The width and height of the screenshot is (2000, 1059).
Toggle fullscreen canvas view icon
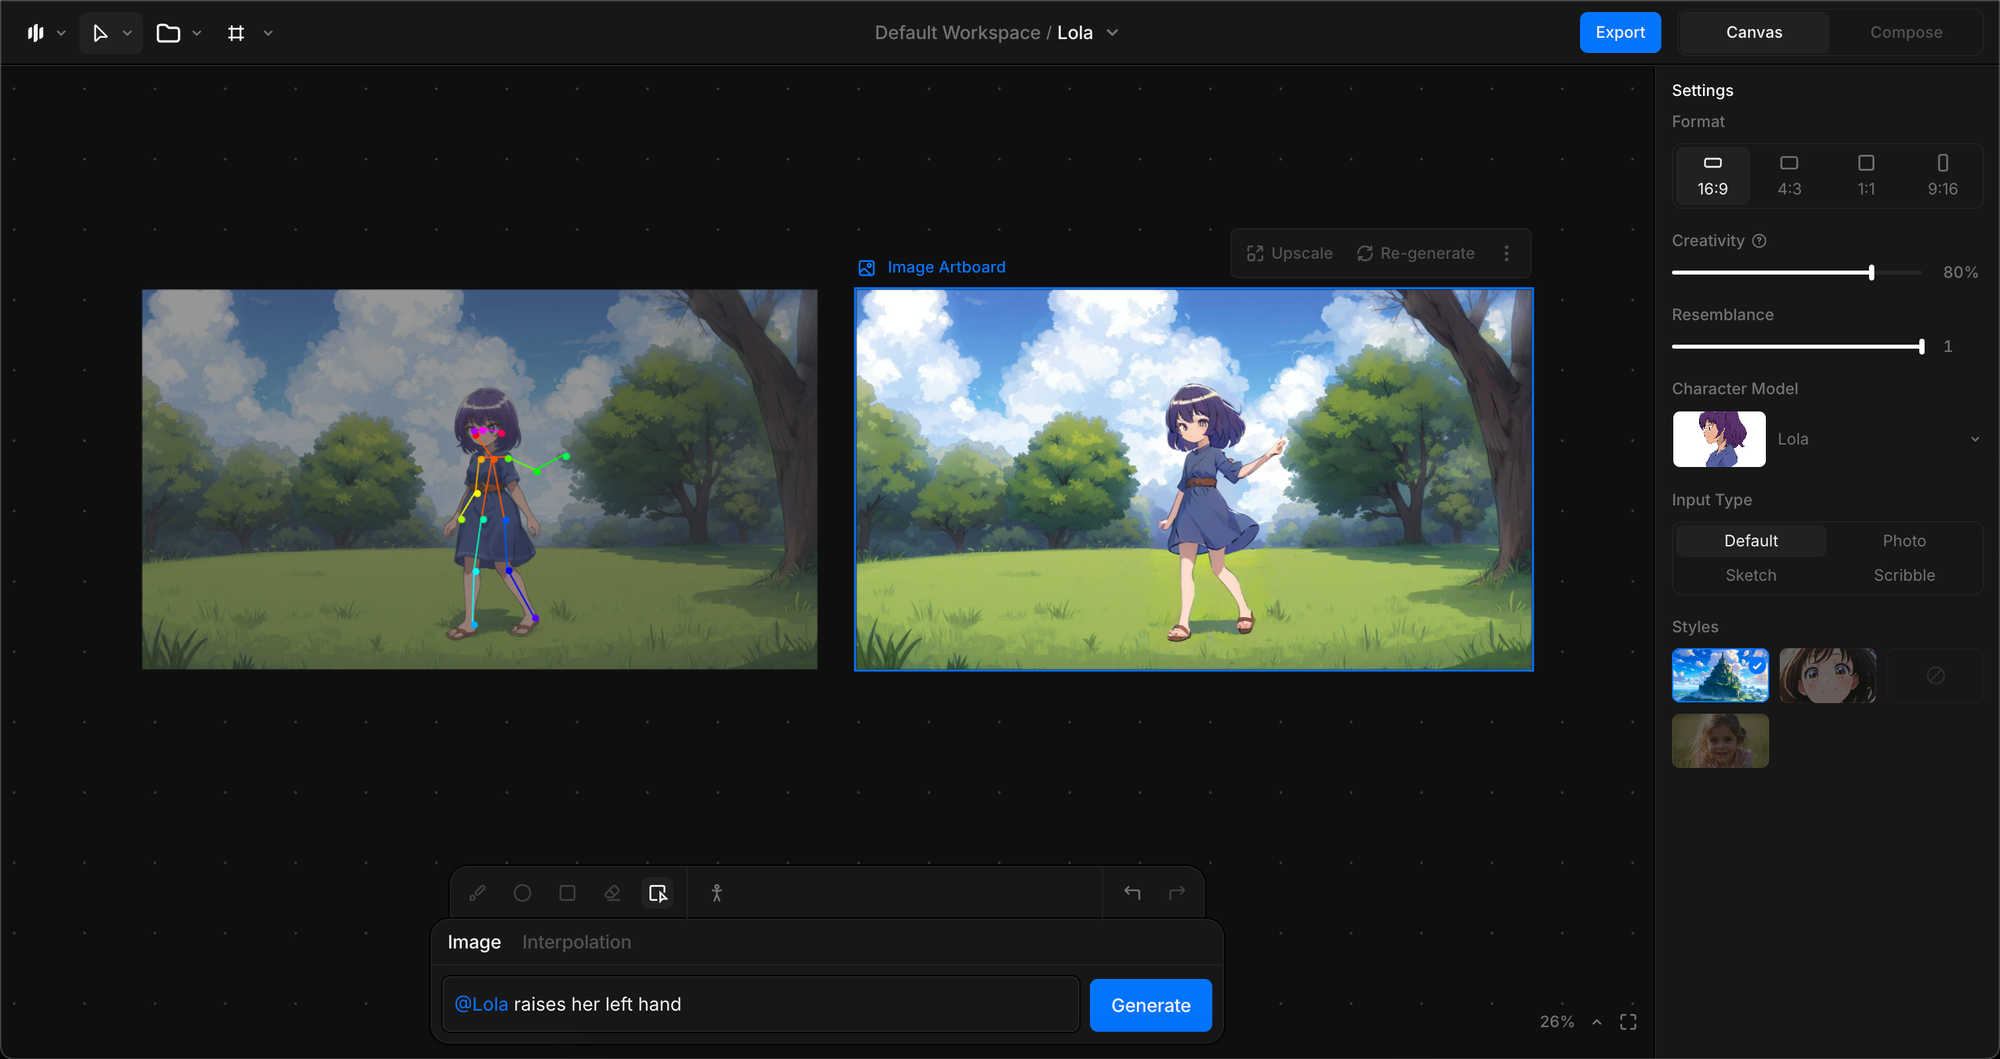click(x=1628, y=1022)
